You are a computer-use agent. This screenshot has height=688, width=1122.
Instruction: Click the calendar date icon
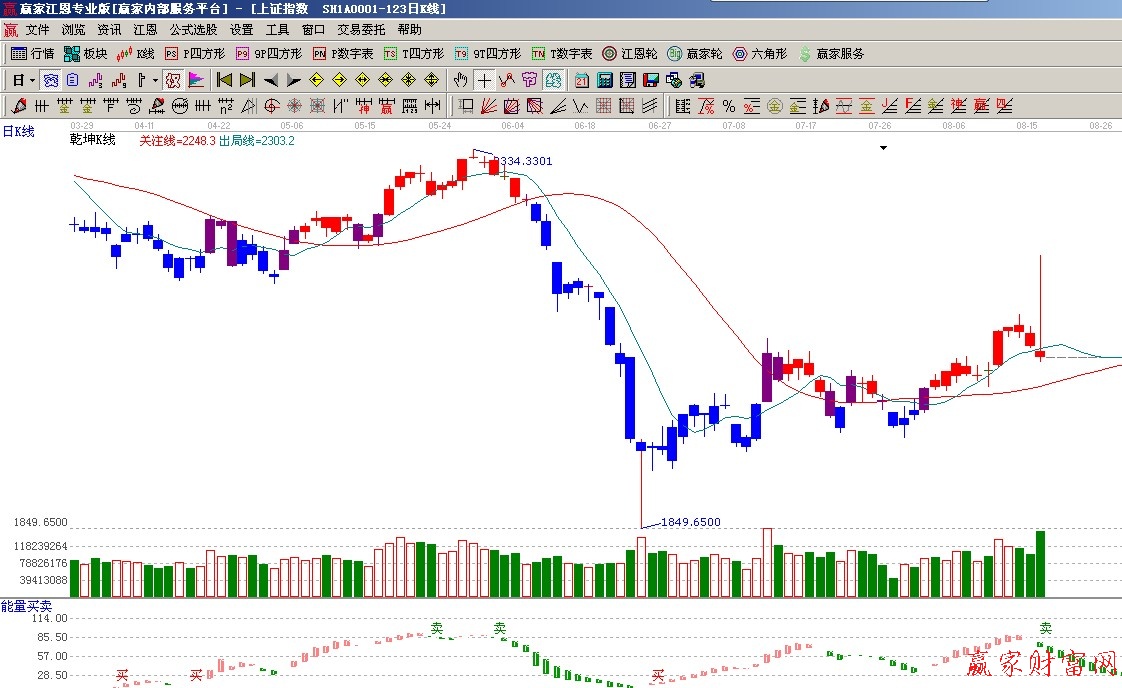582,80
